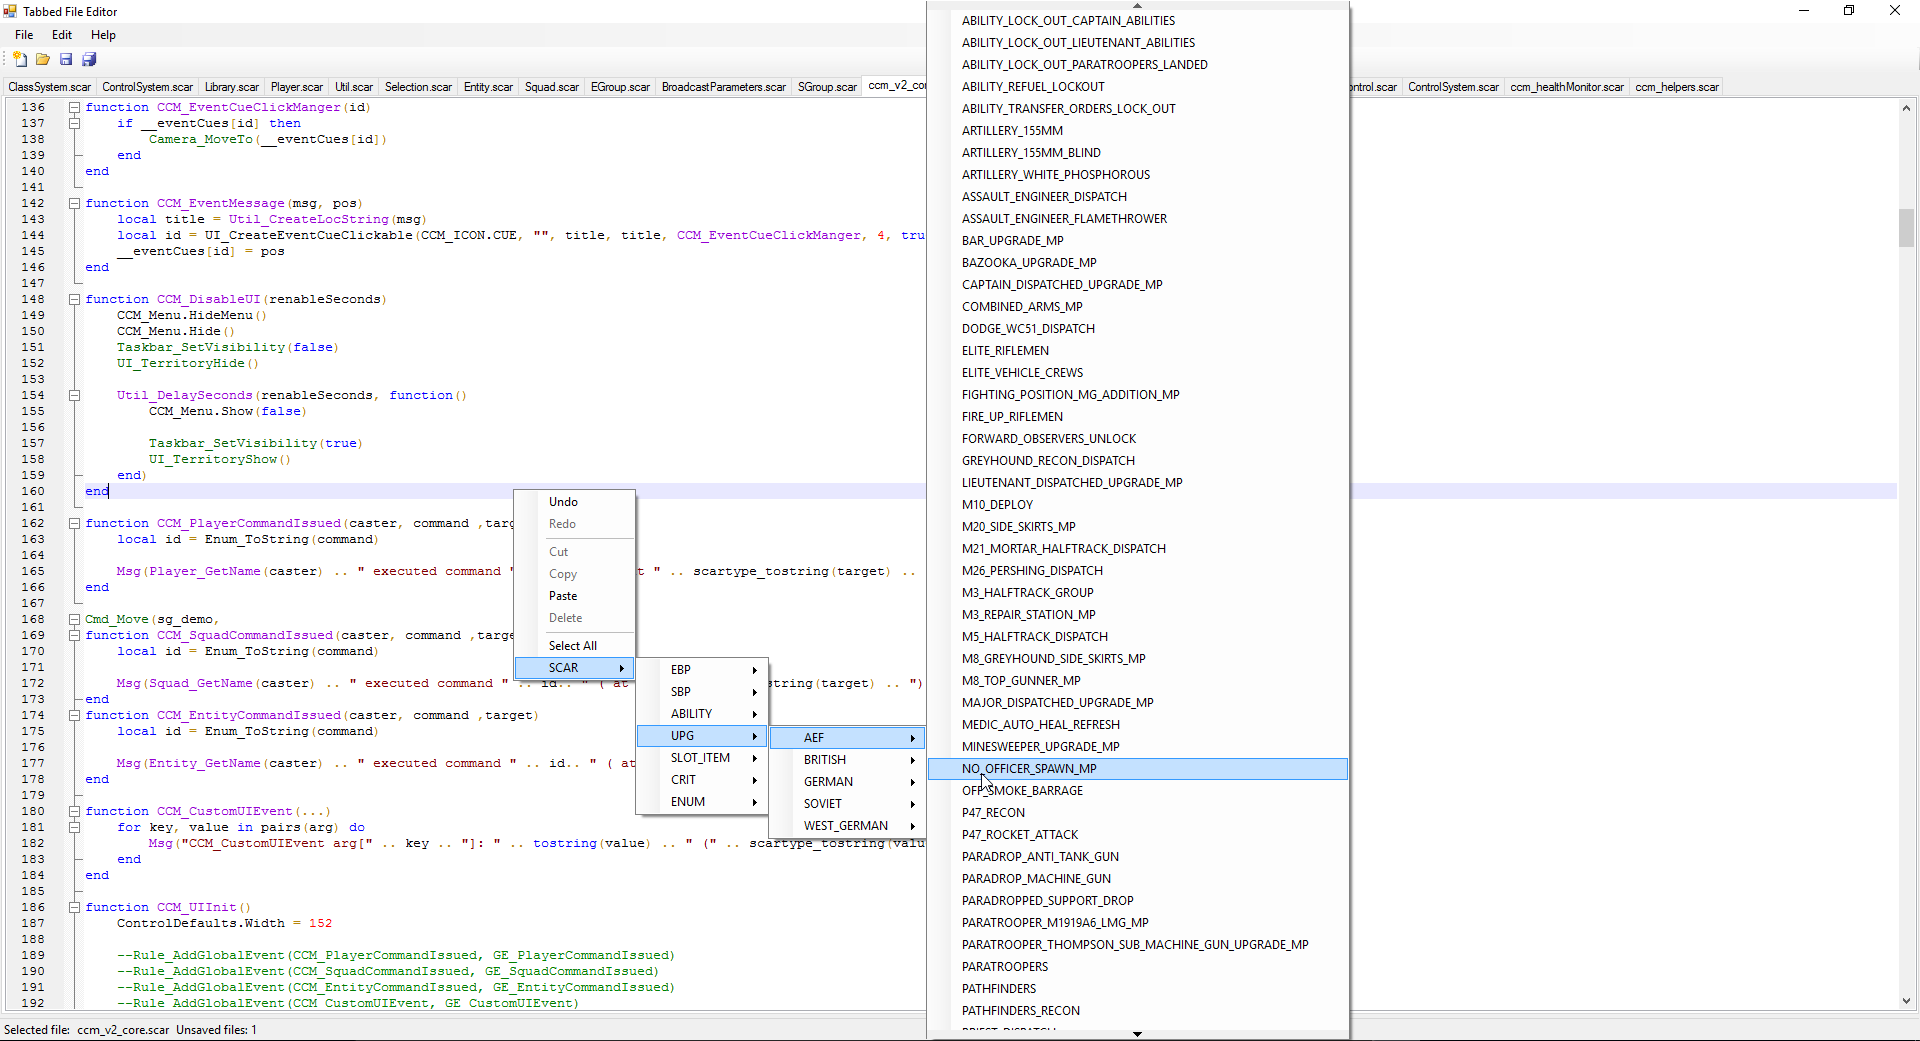Switch to the SGroup.scar tab
The width and height of the screenshot is (1920, 1041).
(x=827, y=87)
